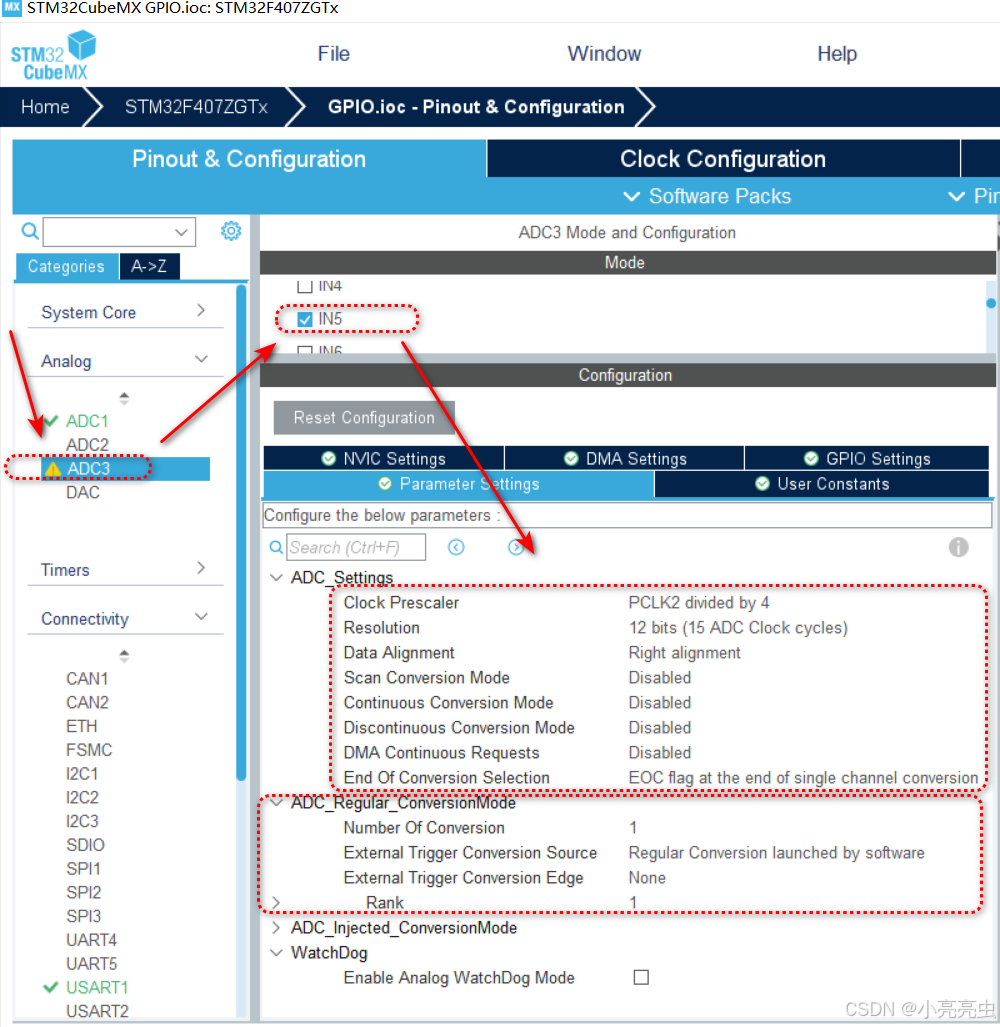Collapse the ADC_Settings group
The image size is (1000, 1027).
(x=276, y=577)
